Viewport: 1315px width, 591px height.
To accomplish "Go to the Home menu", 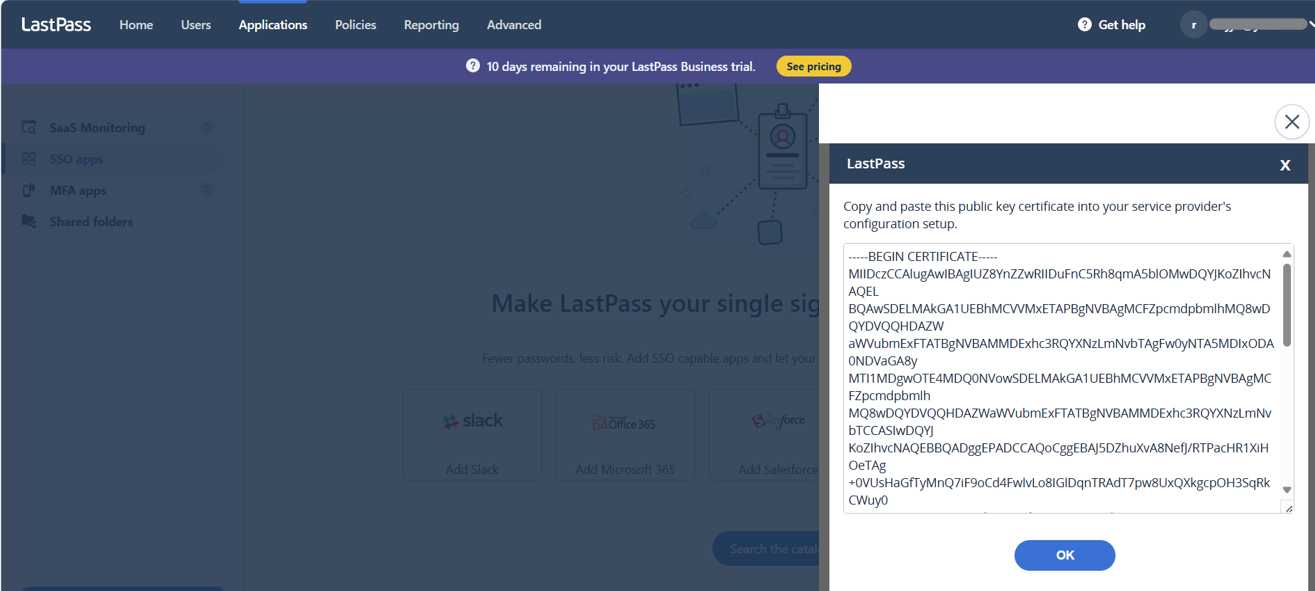I will click(x=136, y=25).
